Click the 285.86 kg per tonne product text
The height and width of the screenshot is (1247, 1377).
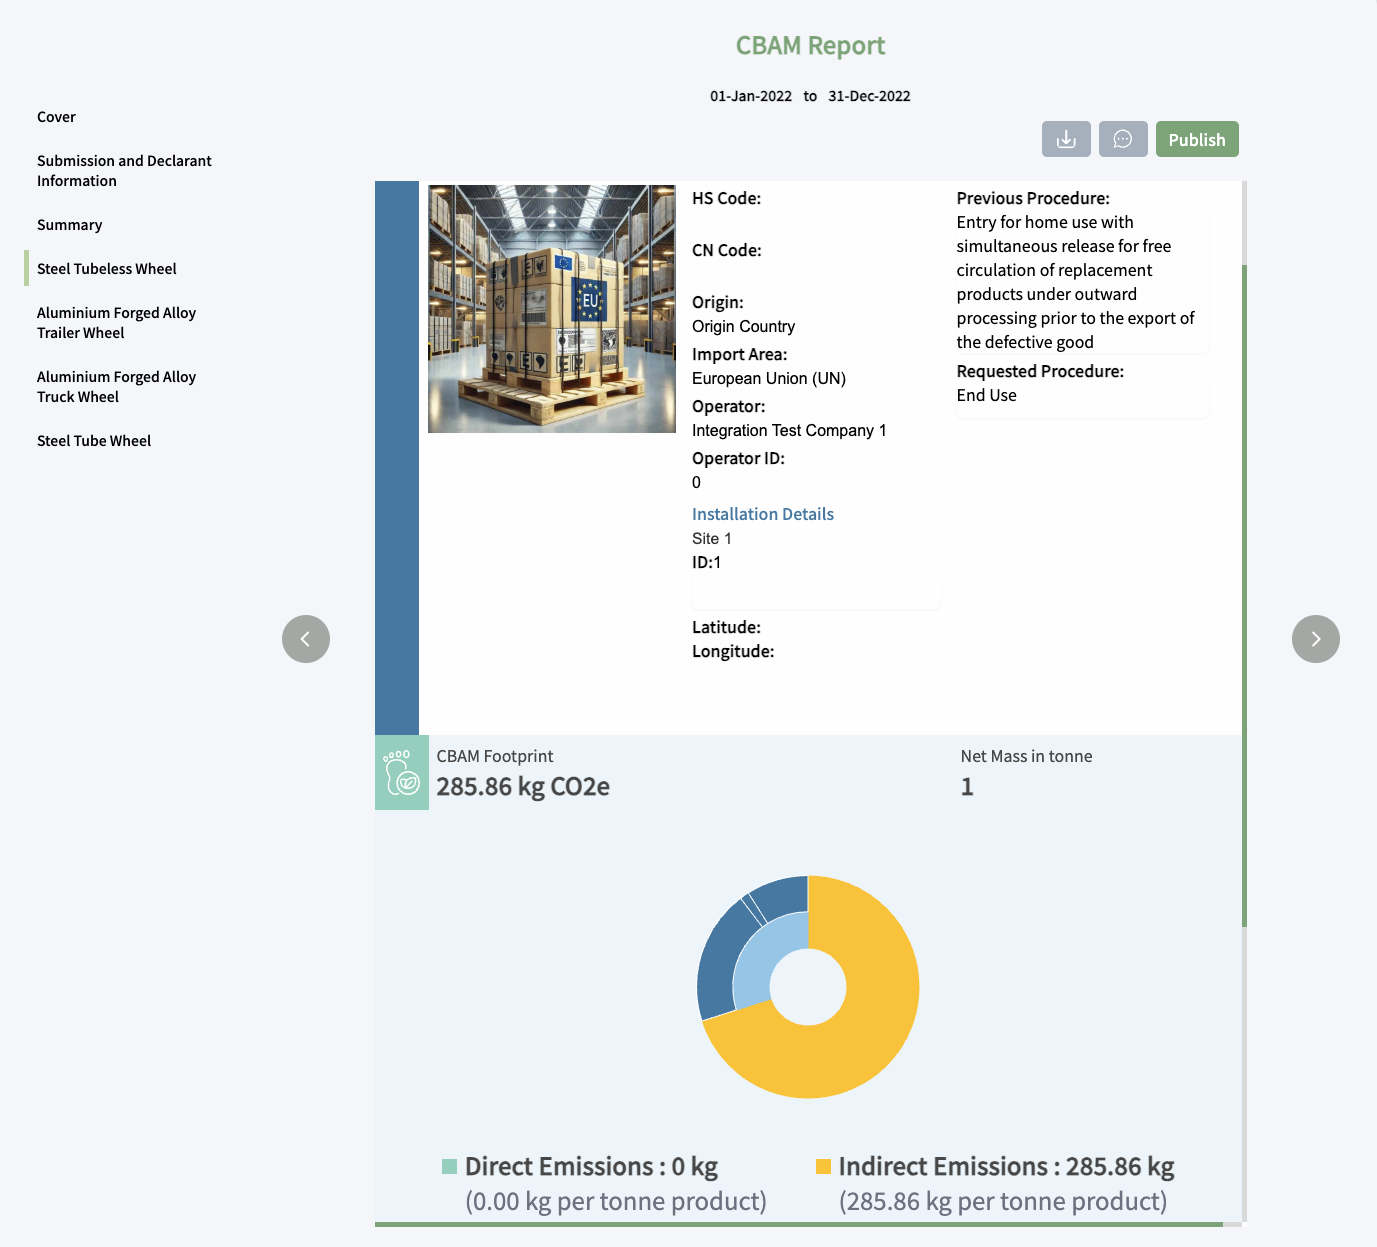tap(1003, 1201)
